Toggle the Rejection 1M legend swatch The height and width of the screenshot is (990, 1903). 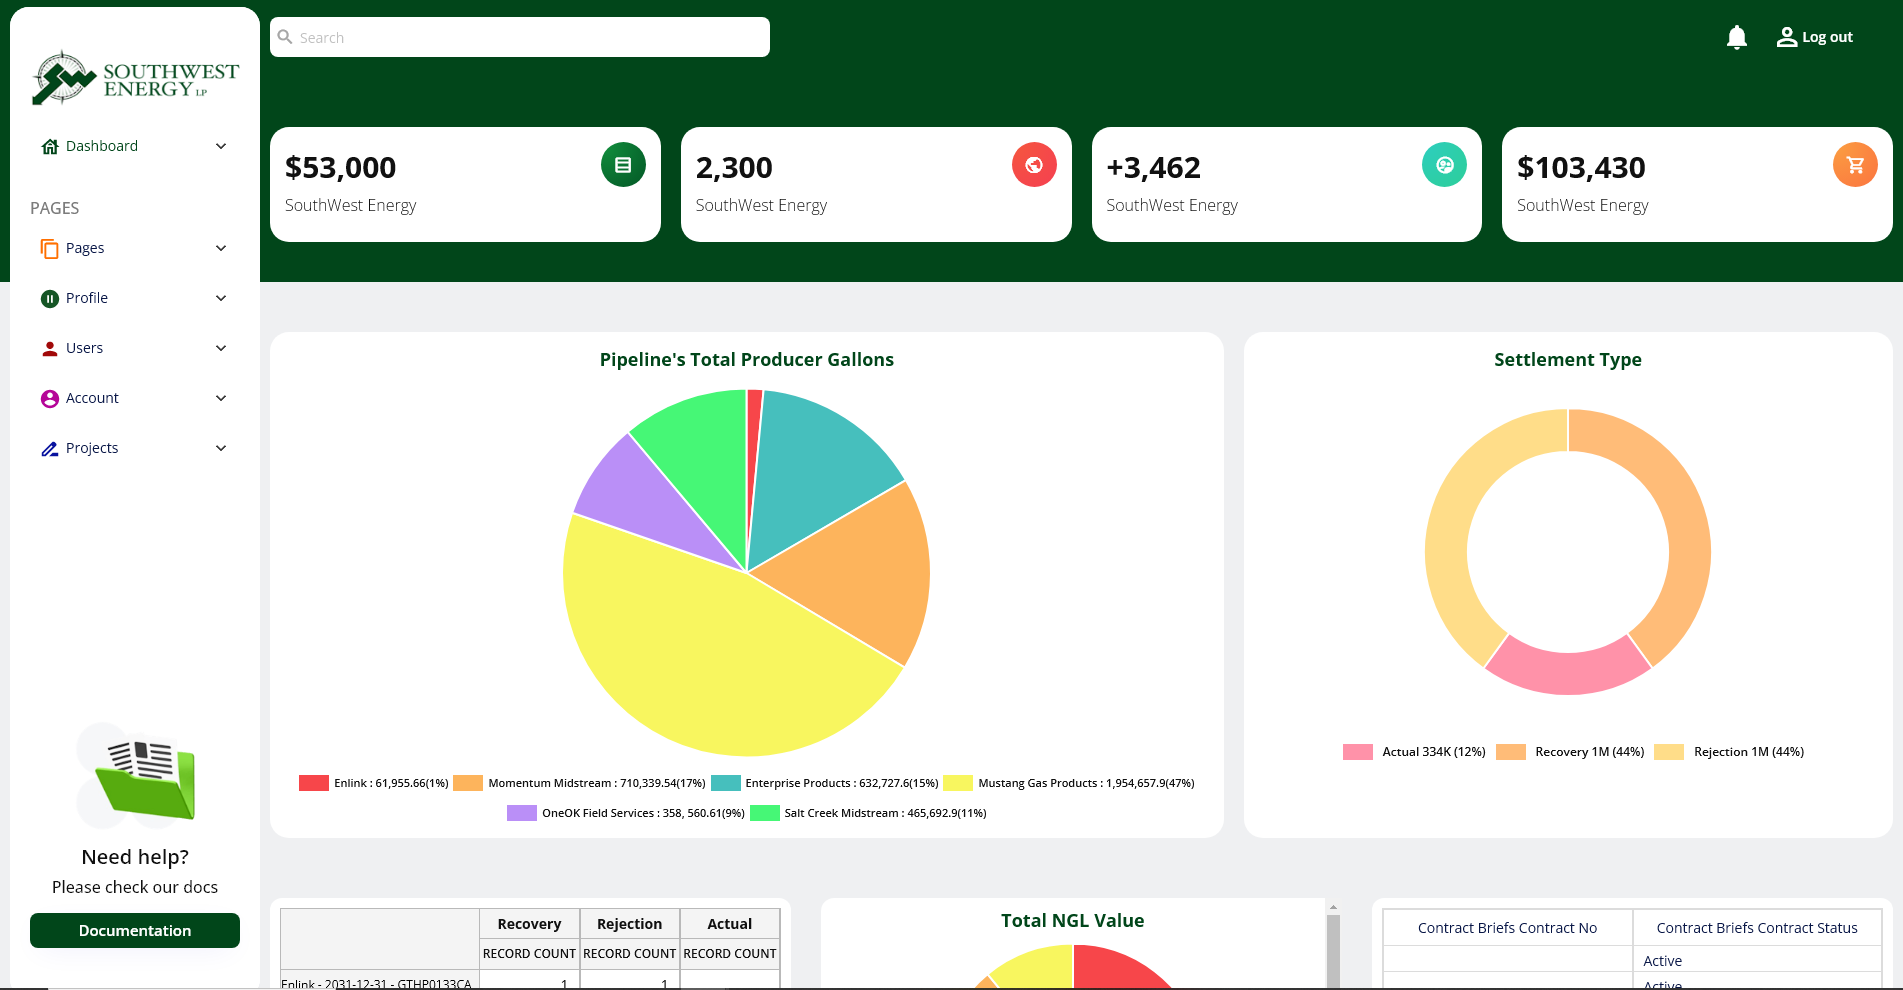pos(1669,752)
